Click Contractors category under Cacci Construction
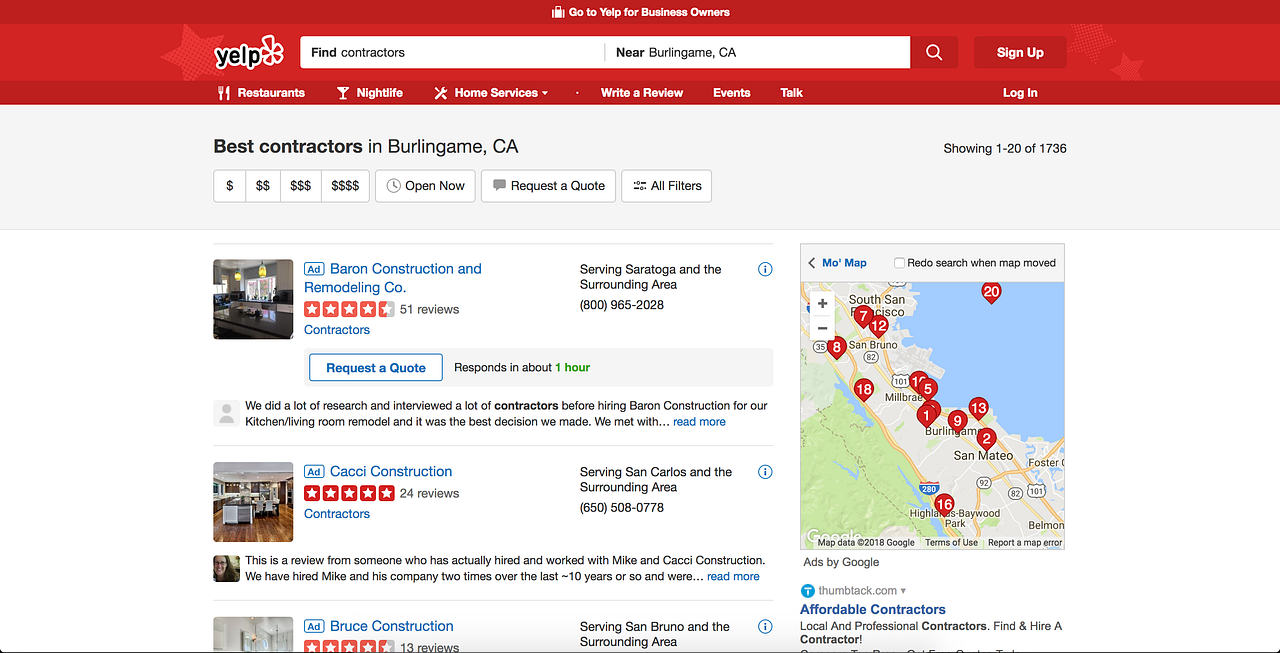 (x=337, y=514)
